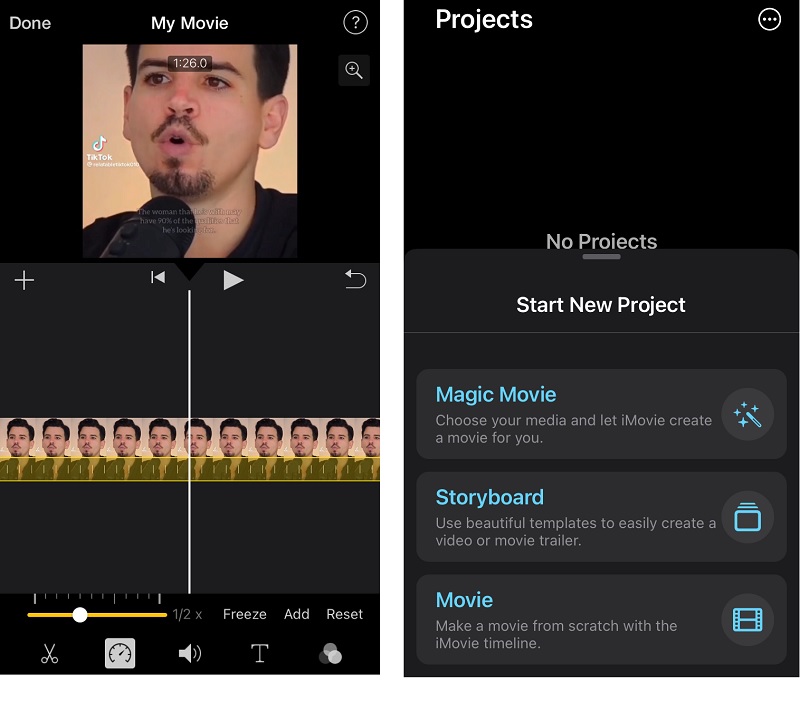
Task: Open the Filters color circles tool
Action: [330, 654]
